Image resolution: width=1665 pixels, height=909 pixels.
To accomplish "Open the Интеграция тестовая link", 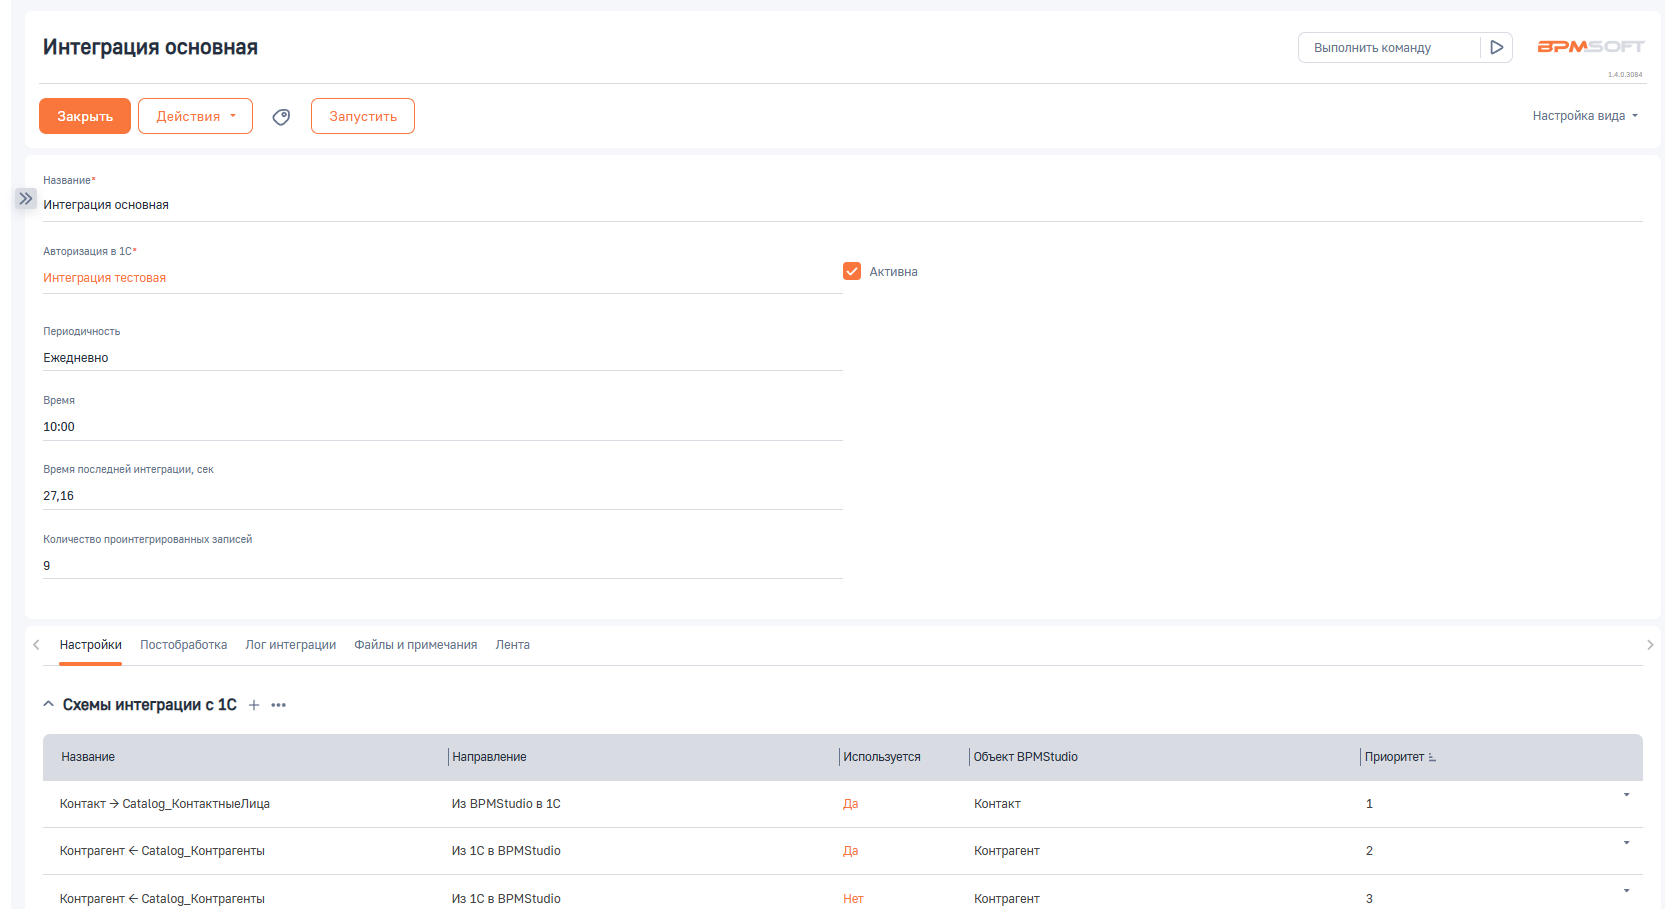I will coord(104,278).
